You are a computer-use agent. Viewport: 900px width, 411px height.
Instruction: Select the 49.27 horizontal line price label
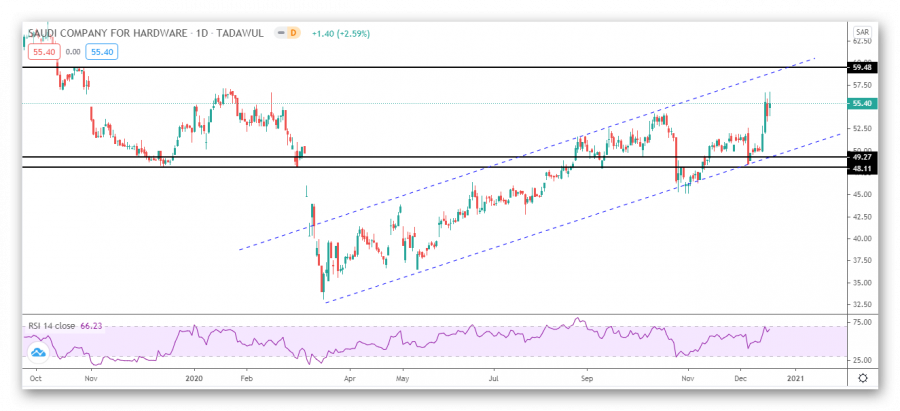coord(861,157)
